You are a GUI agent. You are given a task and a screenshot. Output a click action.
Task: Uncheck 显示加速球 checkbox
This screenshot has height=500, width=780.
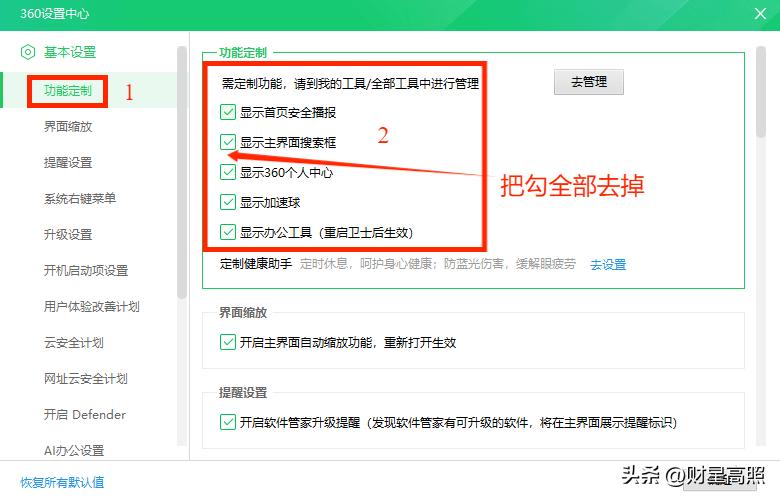[x=228, y=202]
